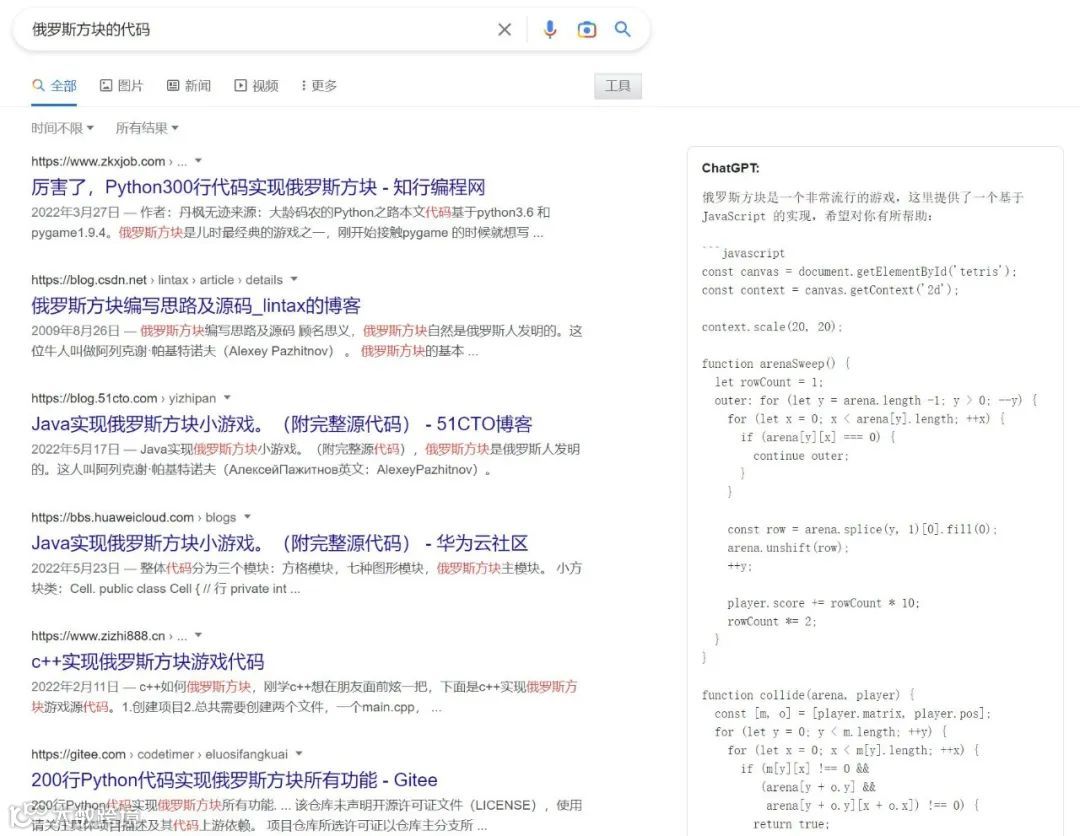1080x836 pixels.
Task: Submit search with magnifying glass icon
Action: coord(623,29)
